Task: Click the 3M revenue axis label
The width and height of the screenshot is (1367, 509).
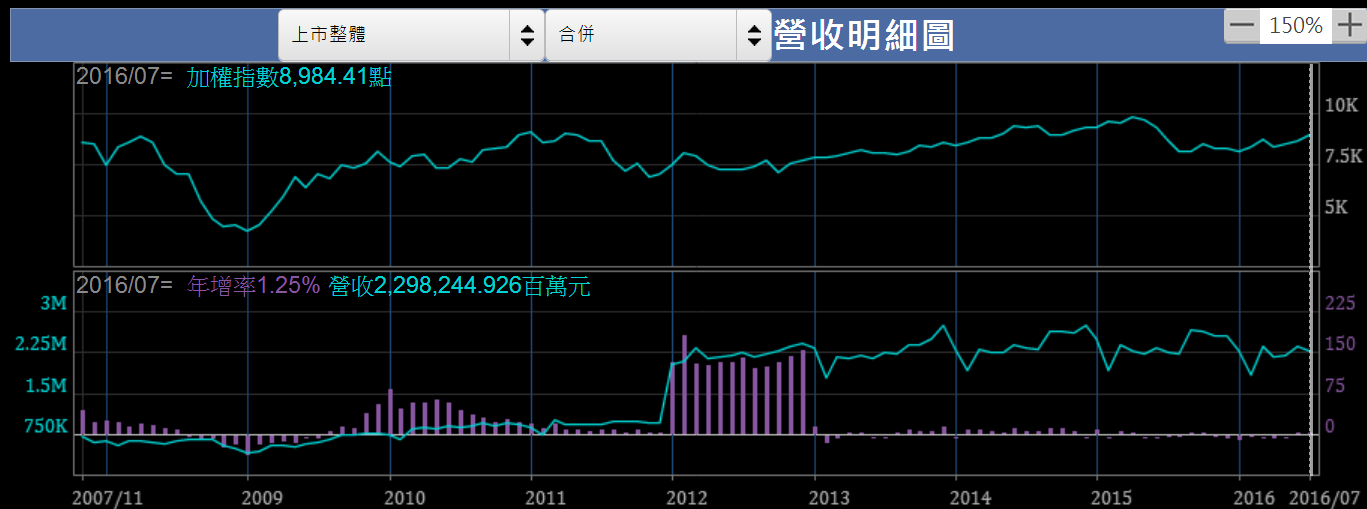Action: [53, 304]
